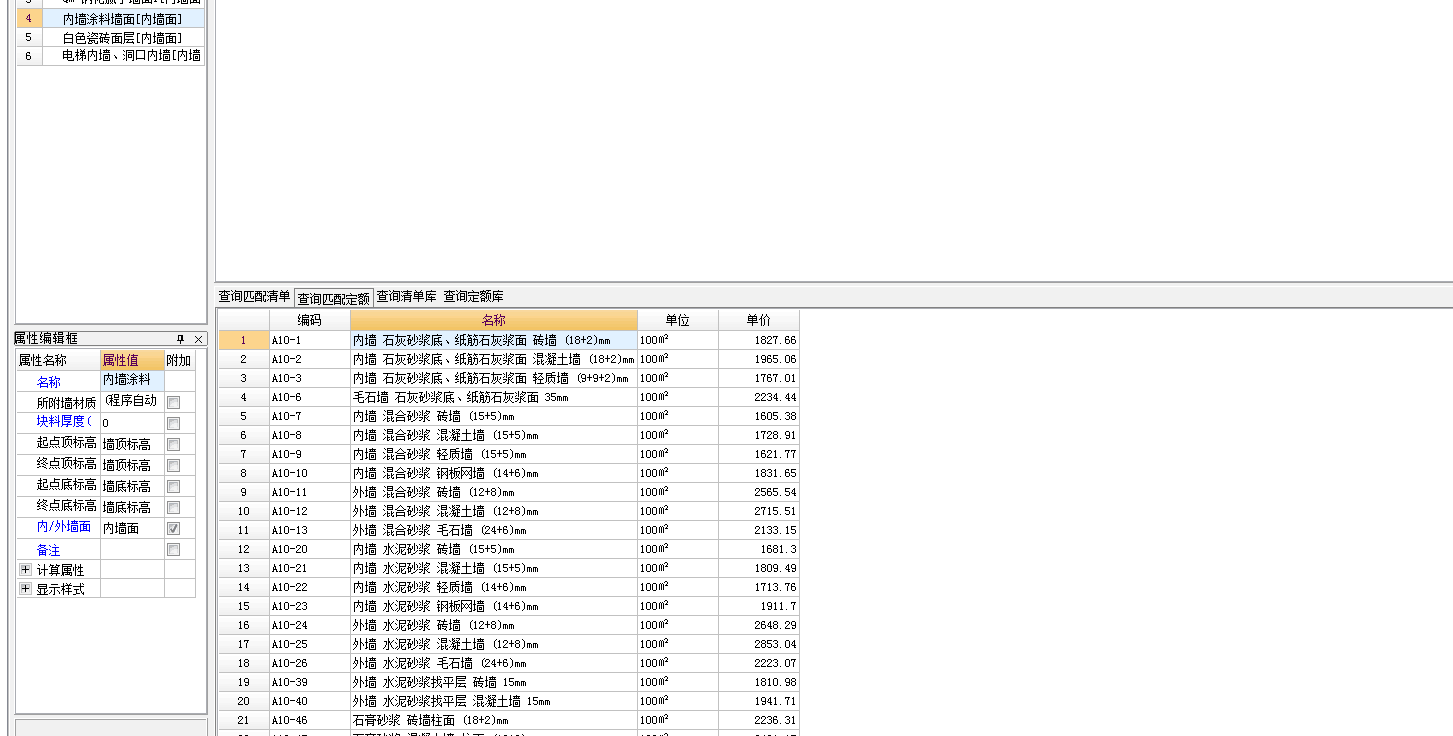Select name 石膏砂浆 砖墙柱面 (18+2)mm
Viewport: 1453px width, 736px height.
click(x=494, y=720)
